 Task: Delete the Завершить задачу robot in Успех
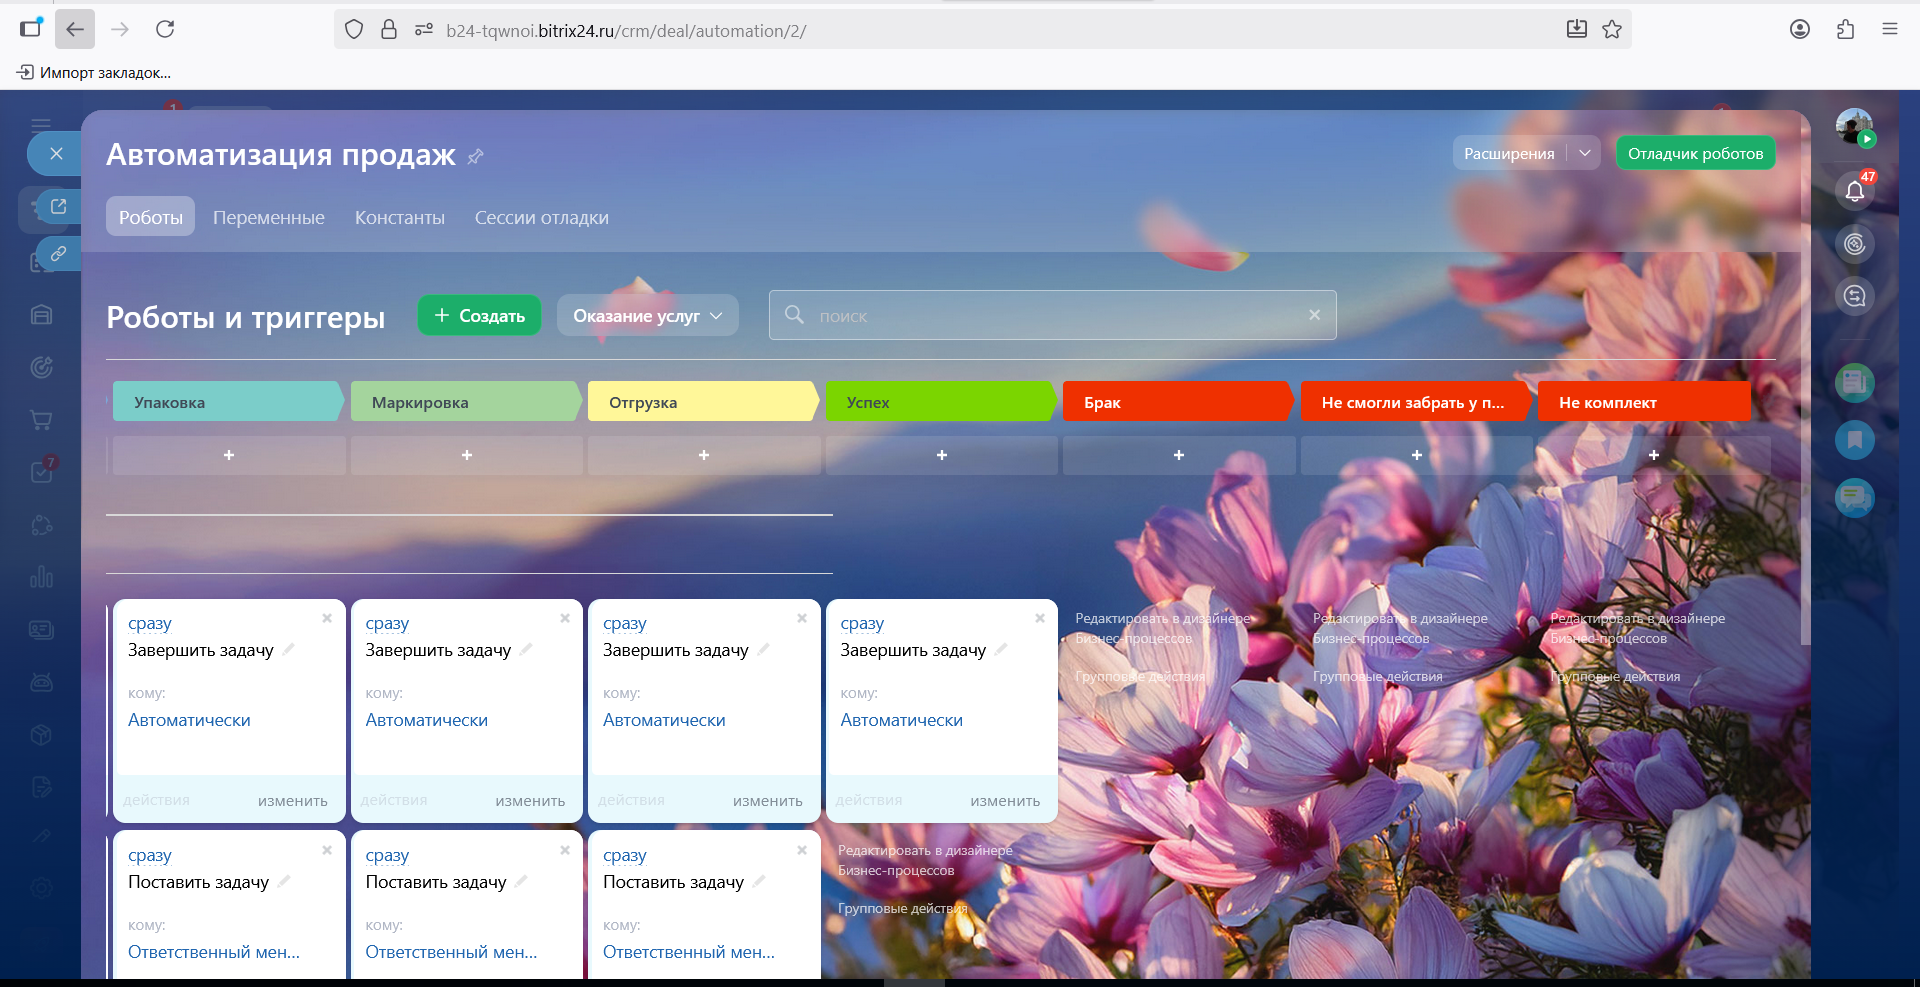pyautogui.click(x=1040, y=618)
